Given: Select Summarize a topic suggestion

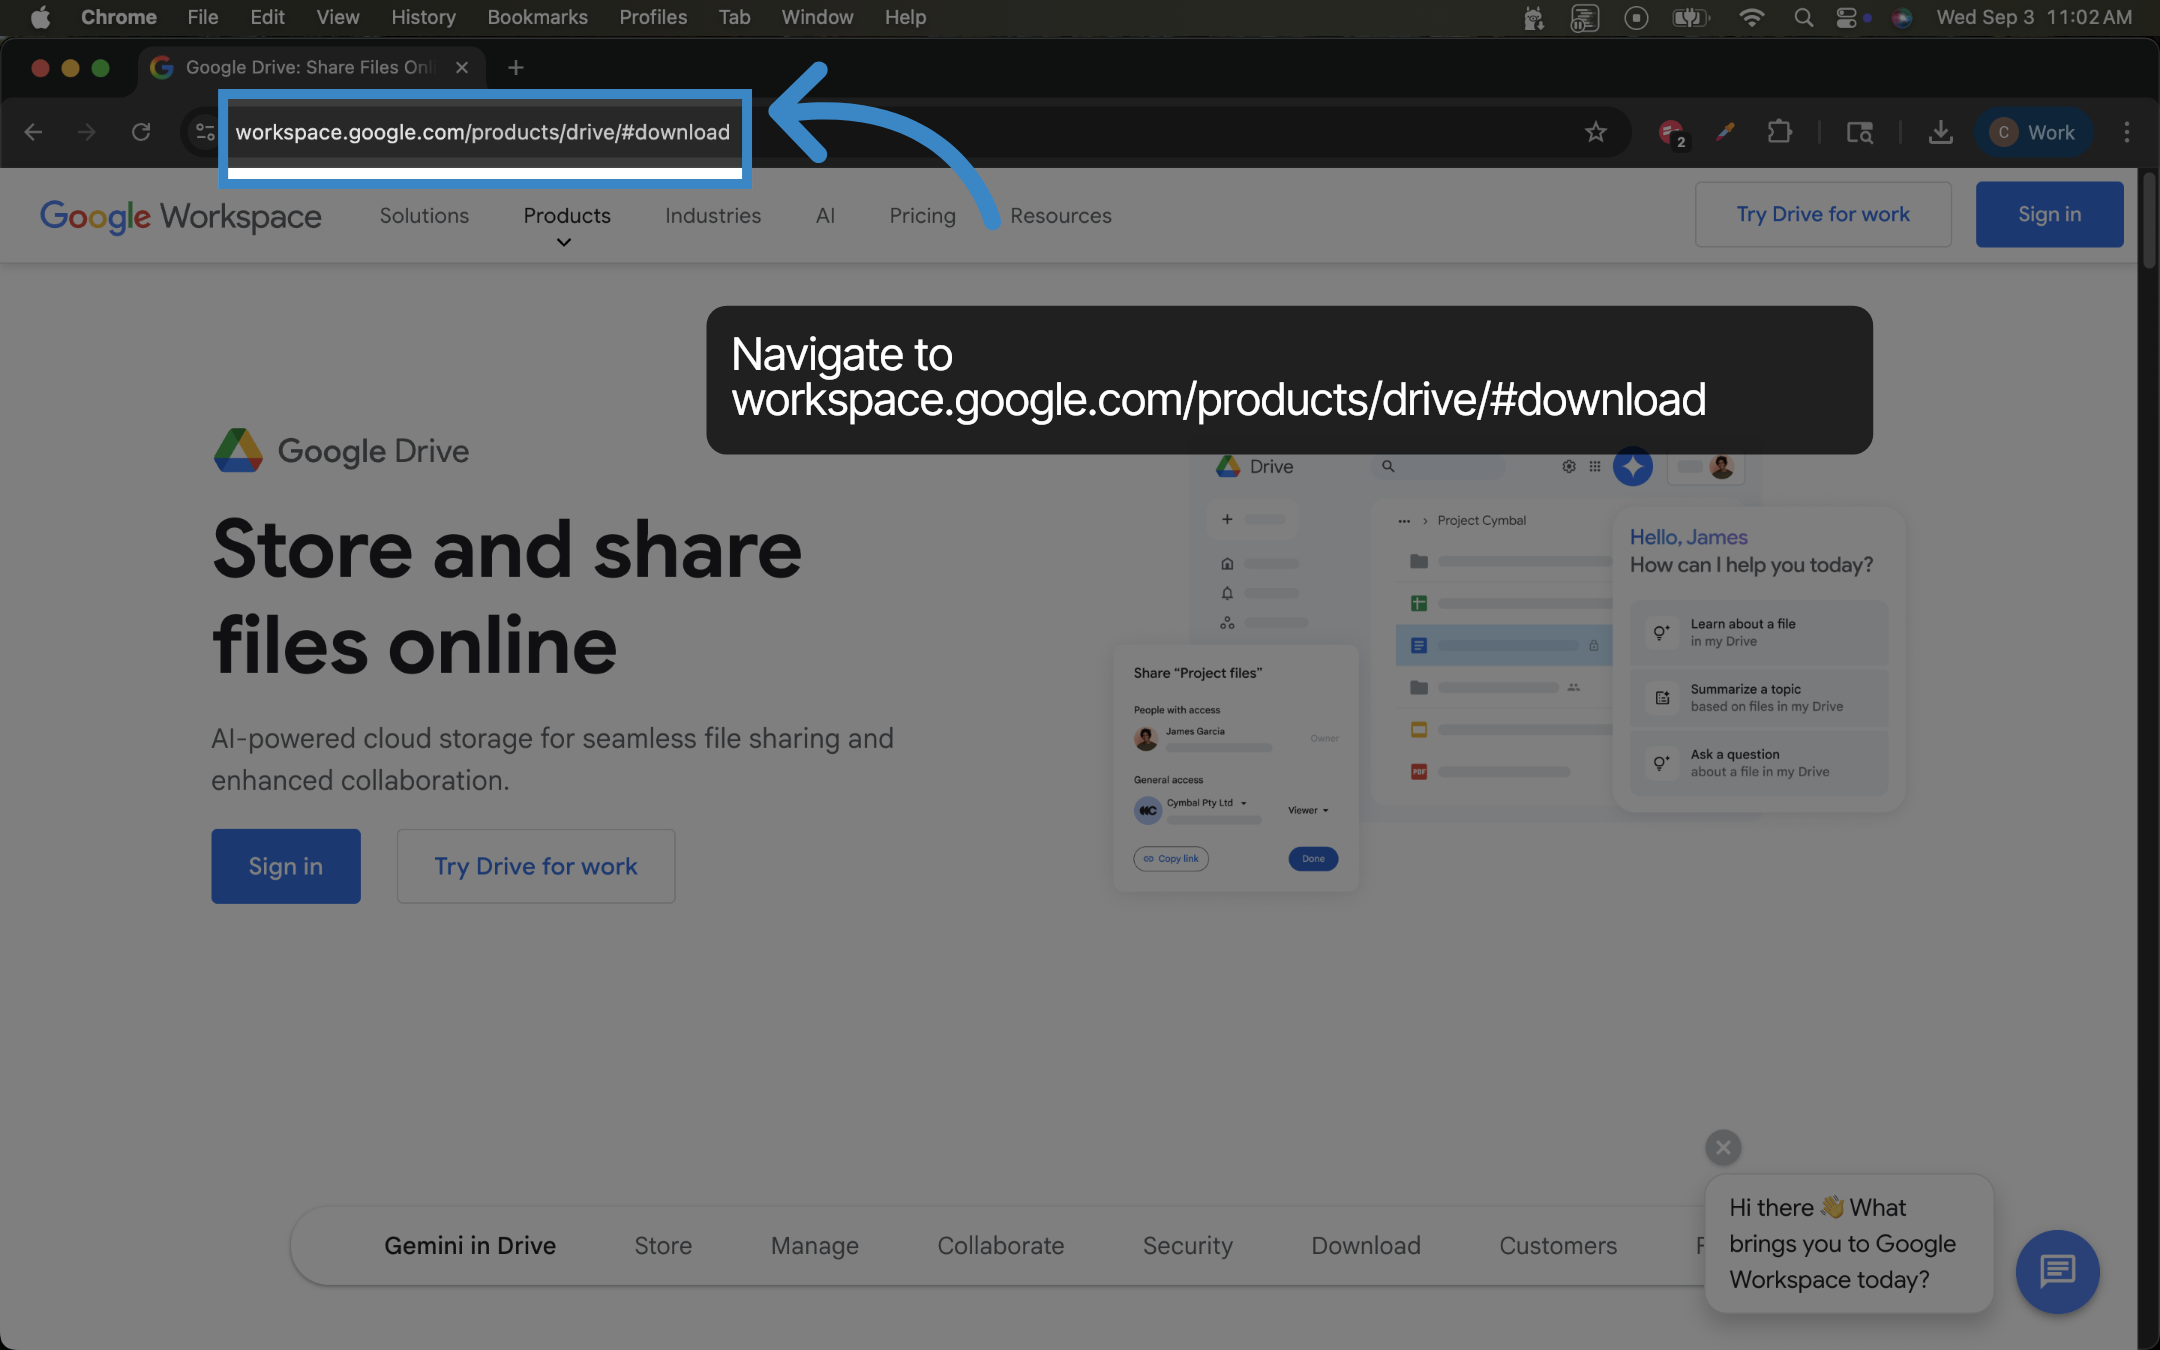Looking at the screenshot, I should coord(1759,697).
